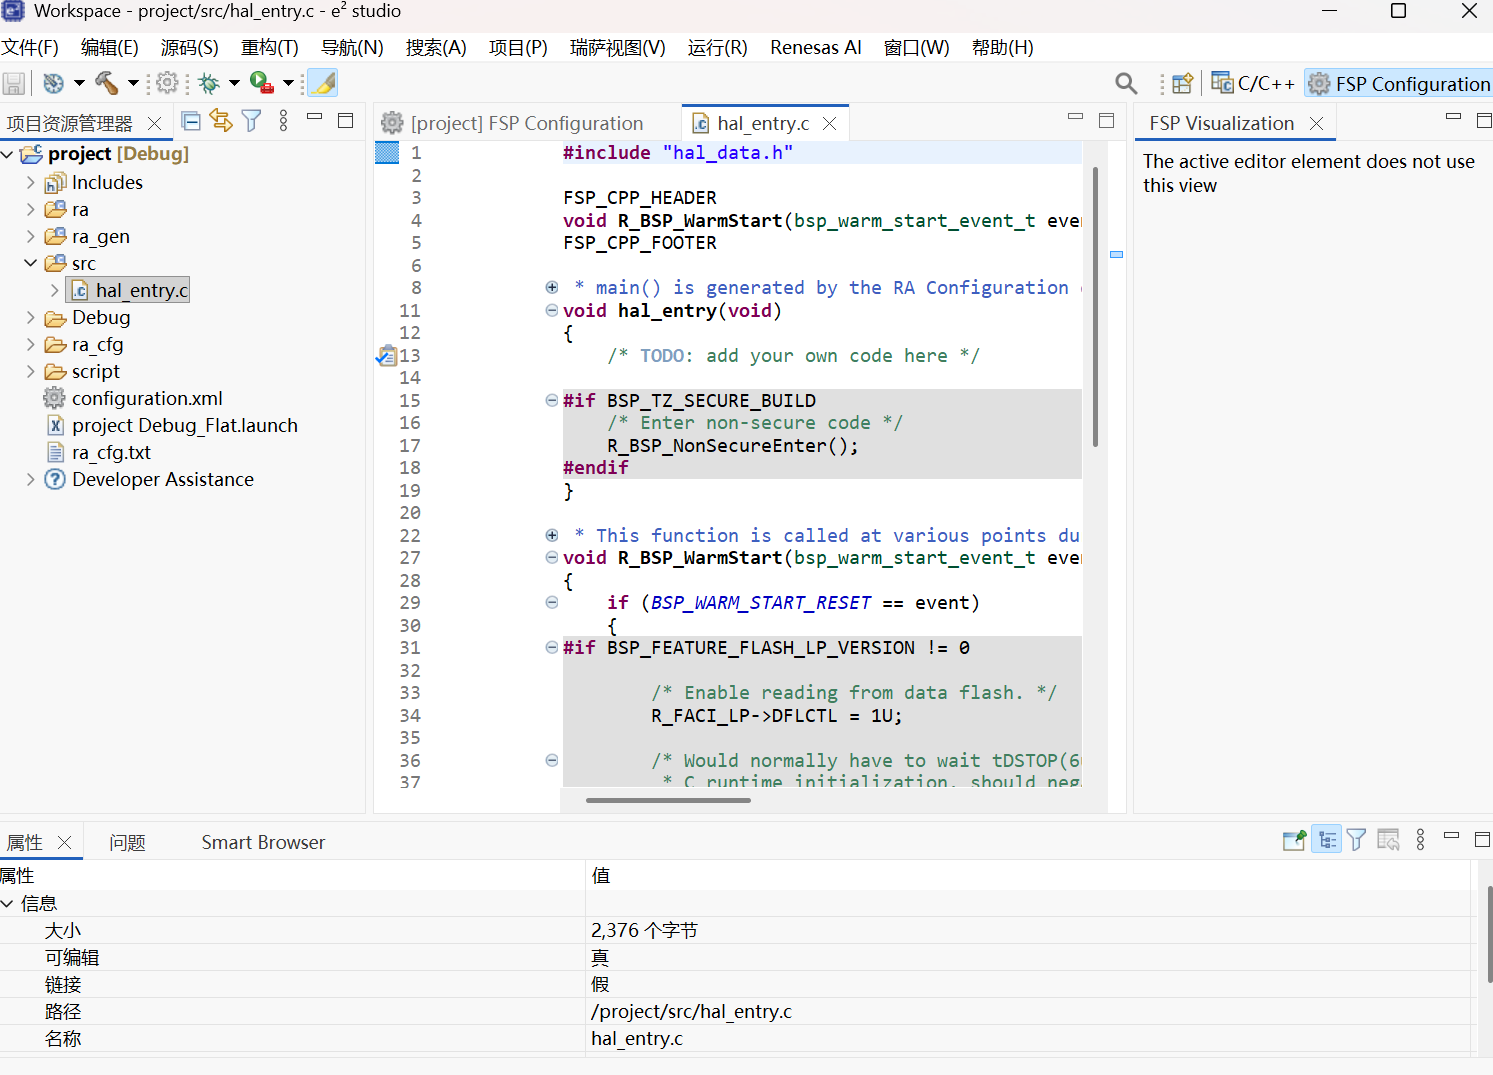Open the project explorer view menu dots
The height and width of the screenshot is (1075, 1493).
[284, 122]
